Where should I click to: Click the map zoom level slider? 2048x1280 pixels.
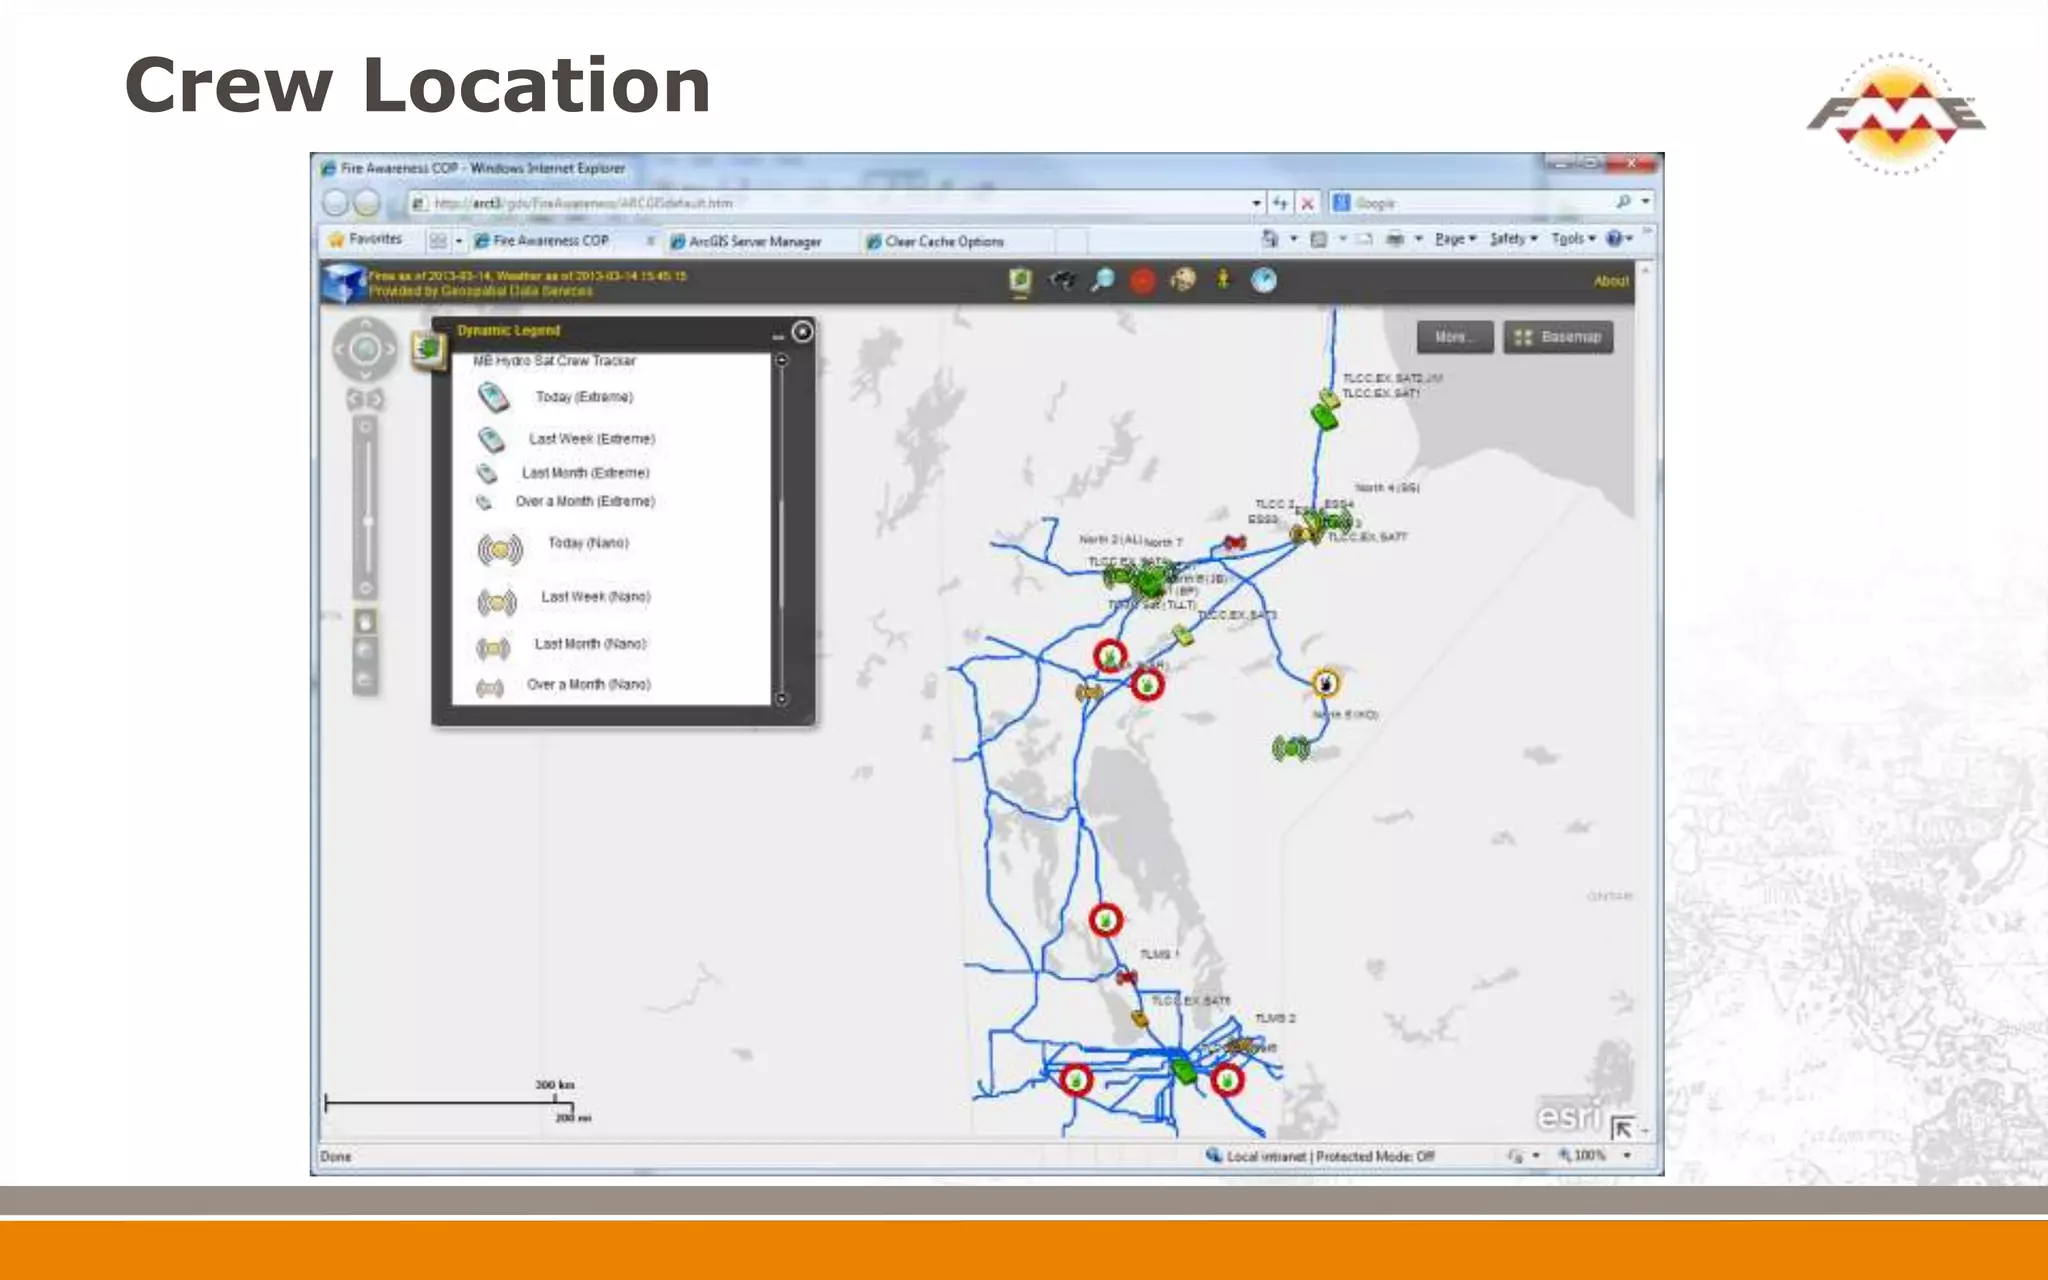pyautogui.click(x=367, y=520)
